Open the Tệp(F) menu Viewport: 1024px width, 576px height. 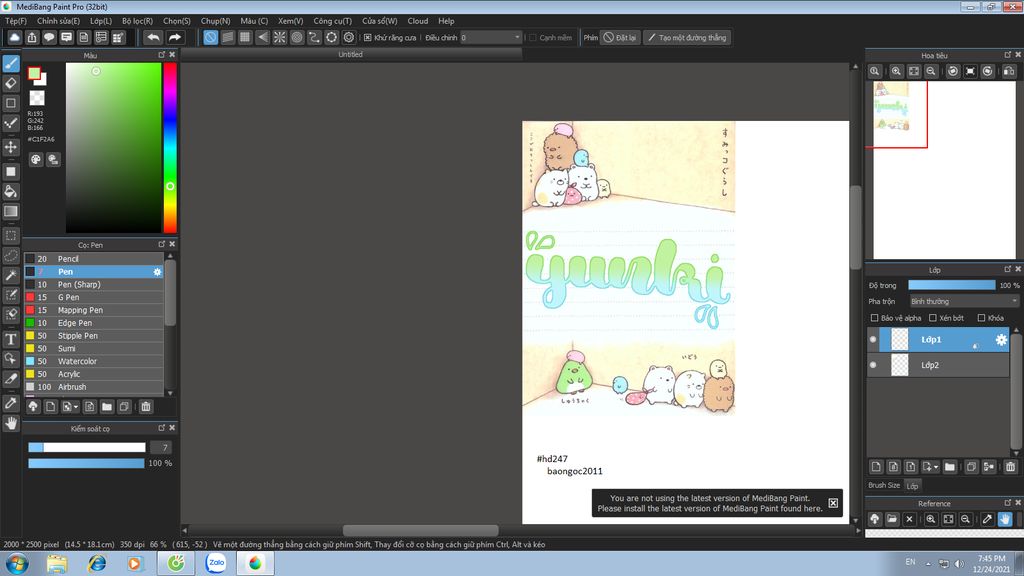pos(16,21)
